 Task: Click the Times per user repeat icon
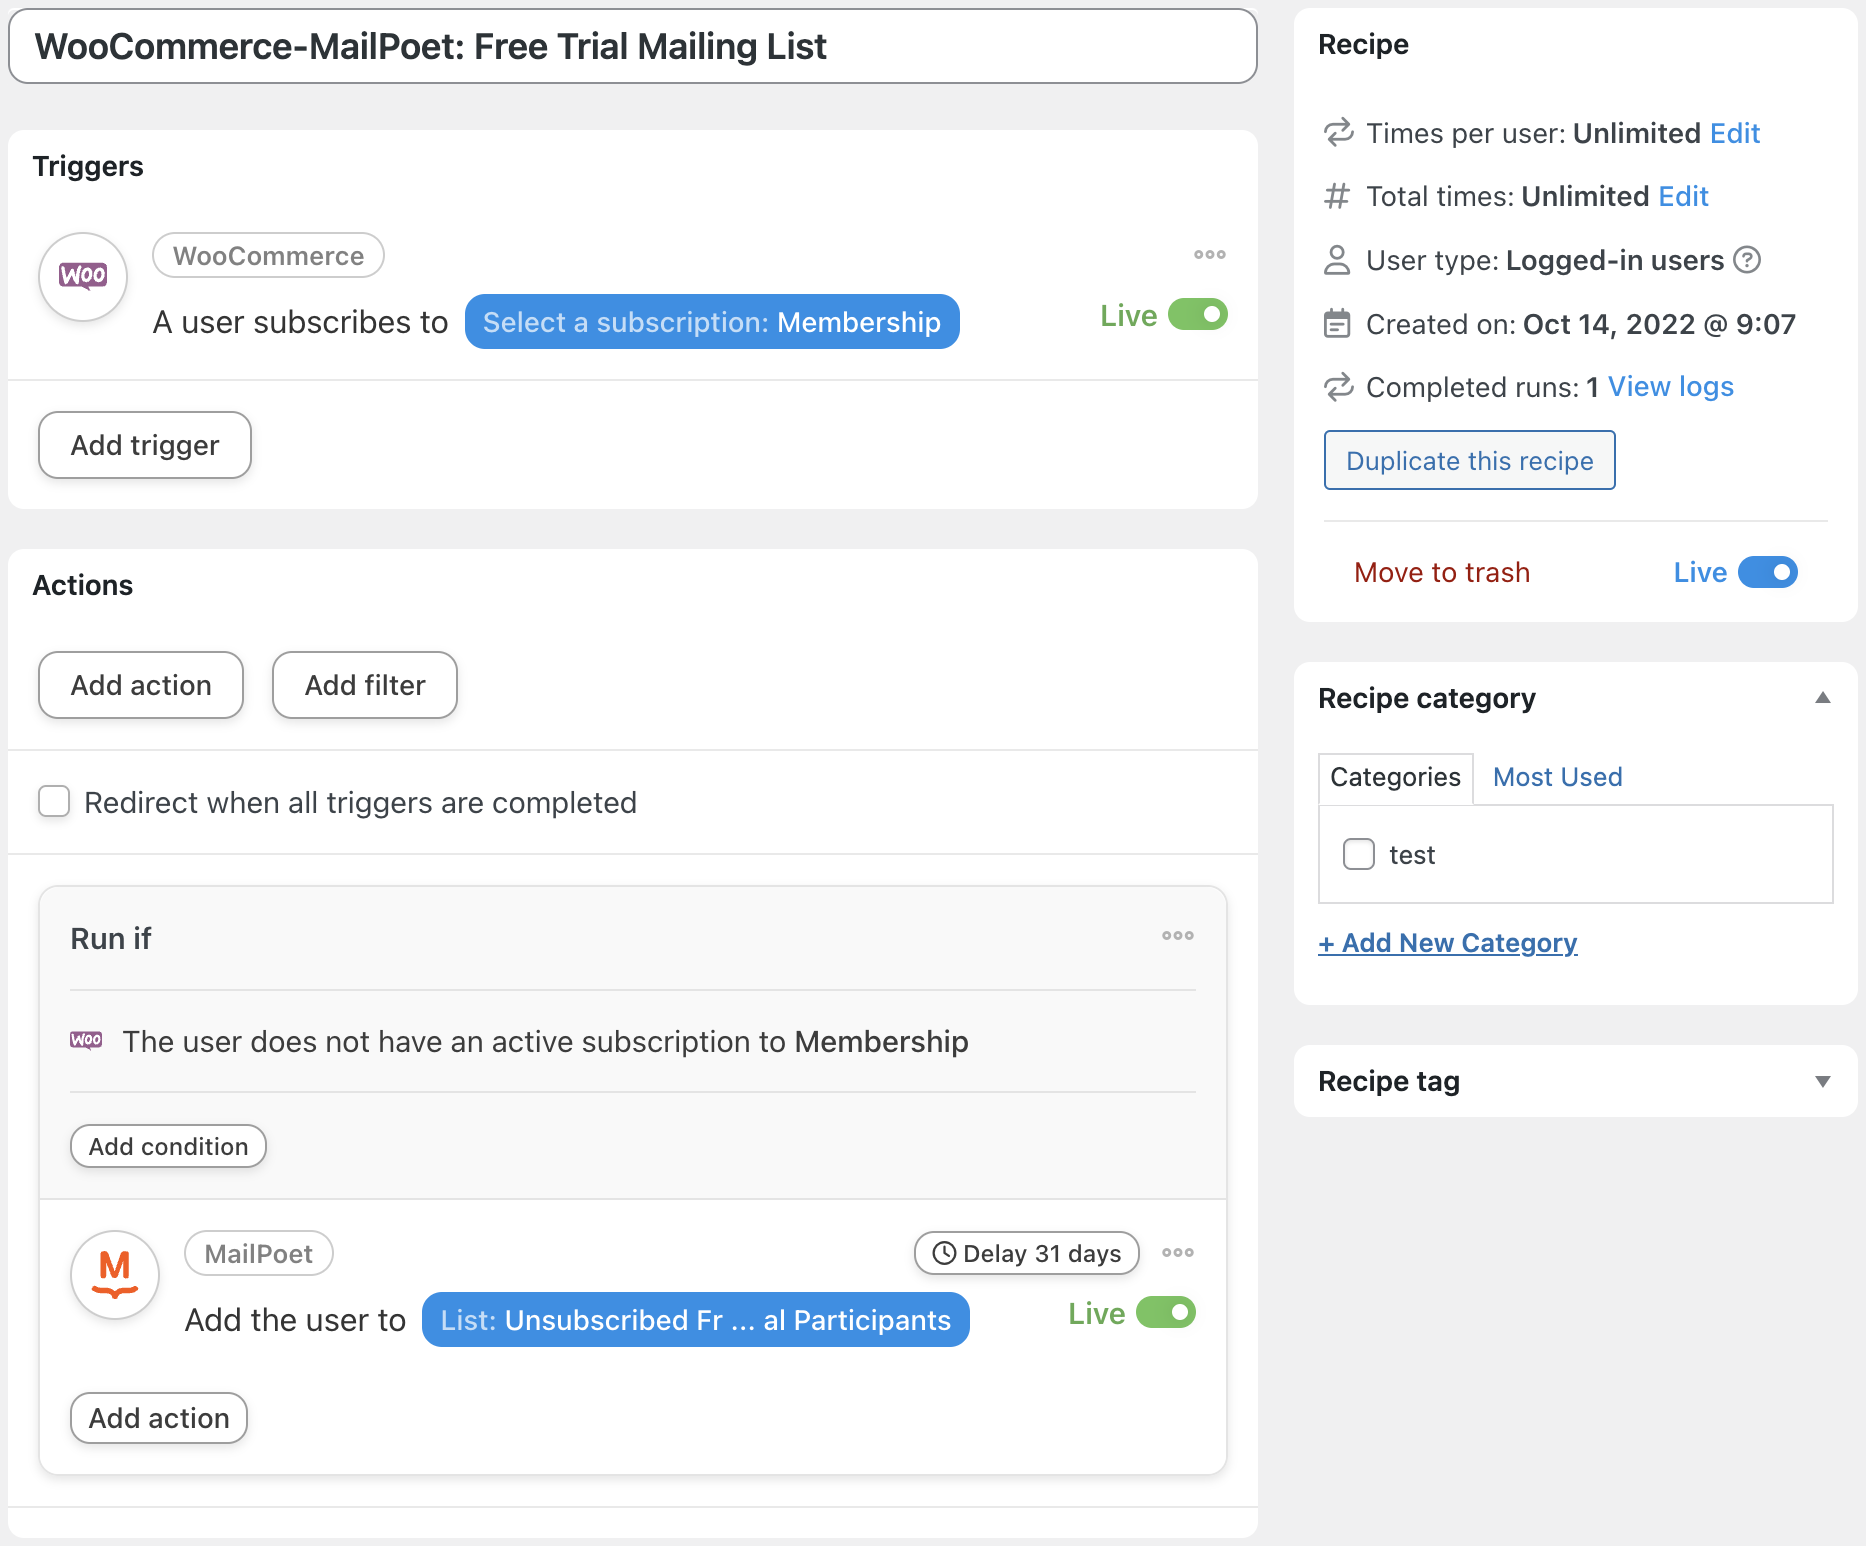[1338, 133]
